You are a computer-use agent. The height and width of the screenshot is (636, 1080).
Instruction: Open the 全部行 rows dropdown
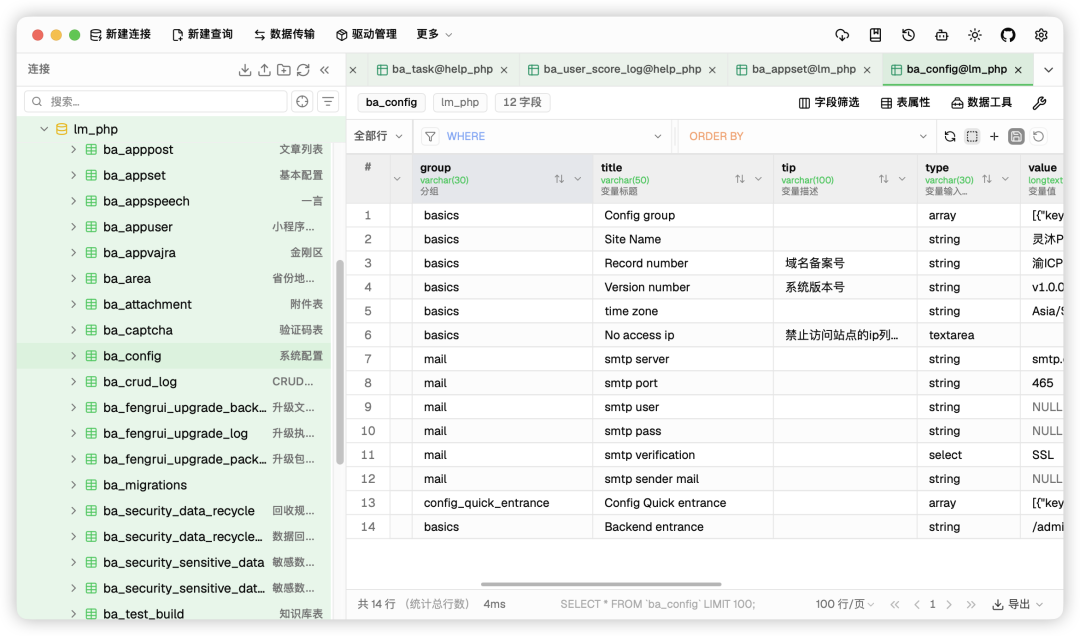point(378,136)
